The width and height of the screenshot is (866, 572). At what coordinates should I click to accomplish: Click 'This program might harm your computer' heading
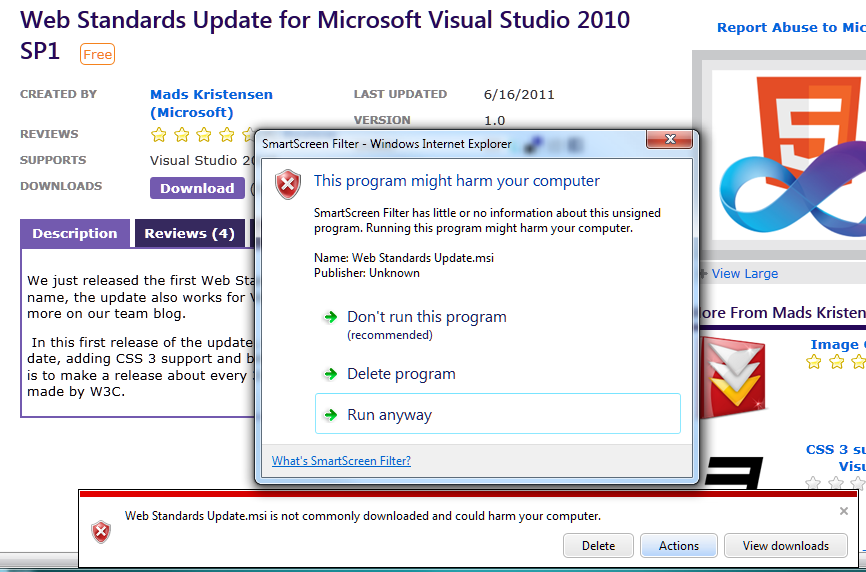[x=457, y=181]
